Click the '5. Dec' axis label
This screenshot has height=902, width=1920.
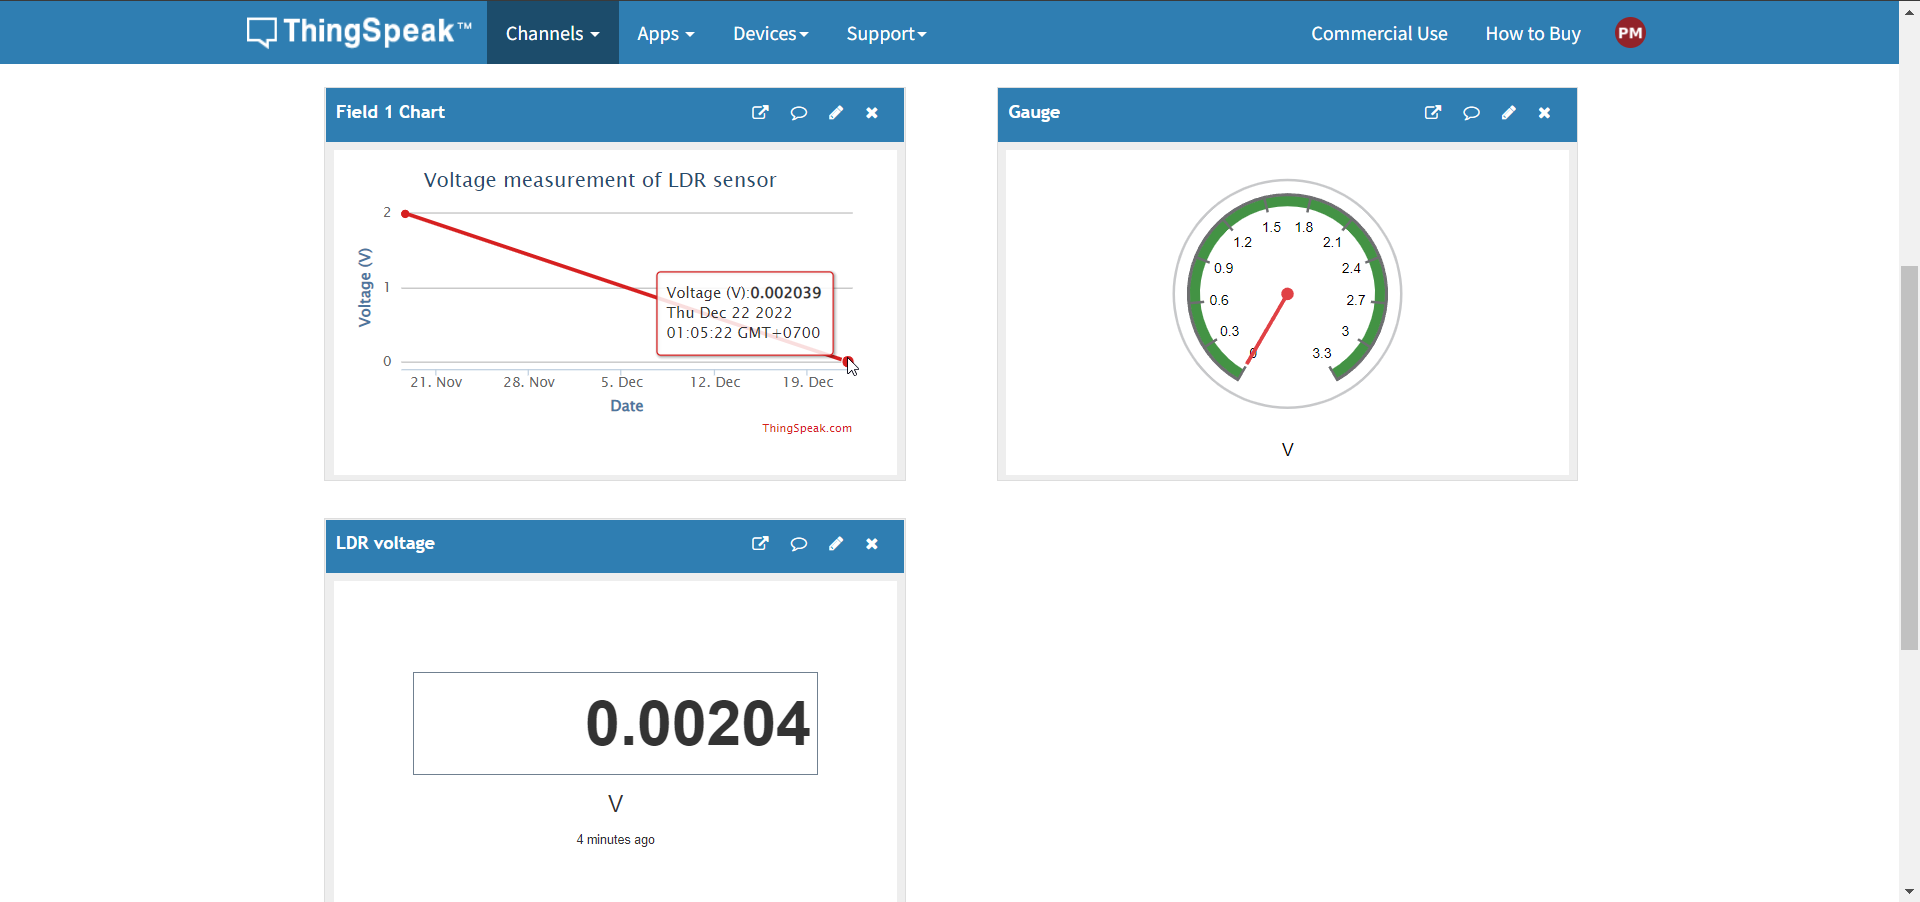click(x=622, y=382)
